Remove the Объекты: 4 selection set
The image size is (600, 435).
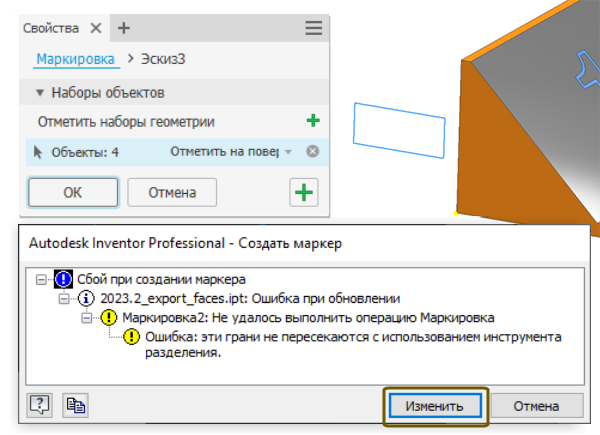coord(313,152)
